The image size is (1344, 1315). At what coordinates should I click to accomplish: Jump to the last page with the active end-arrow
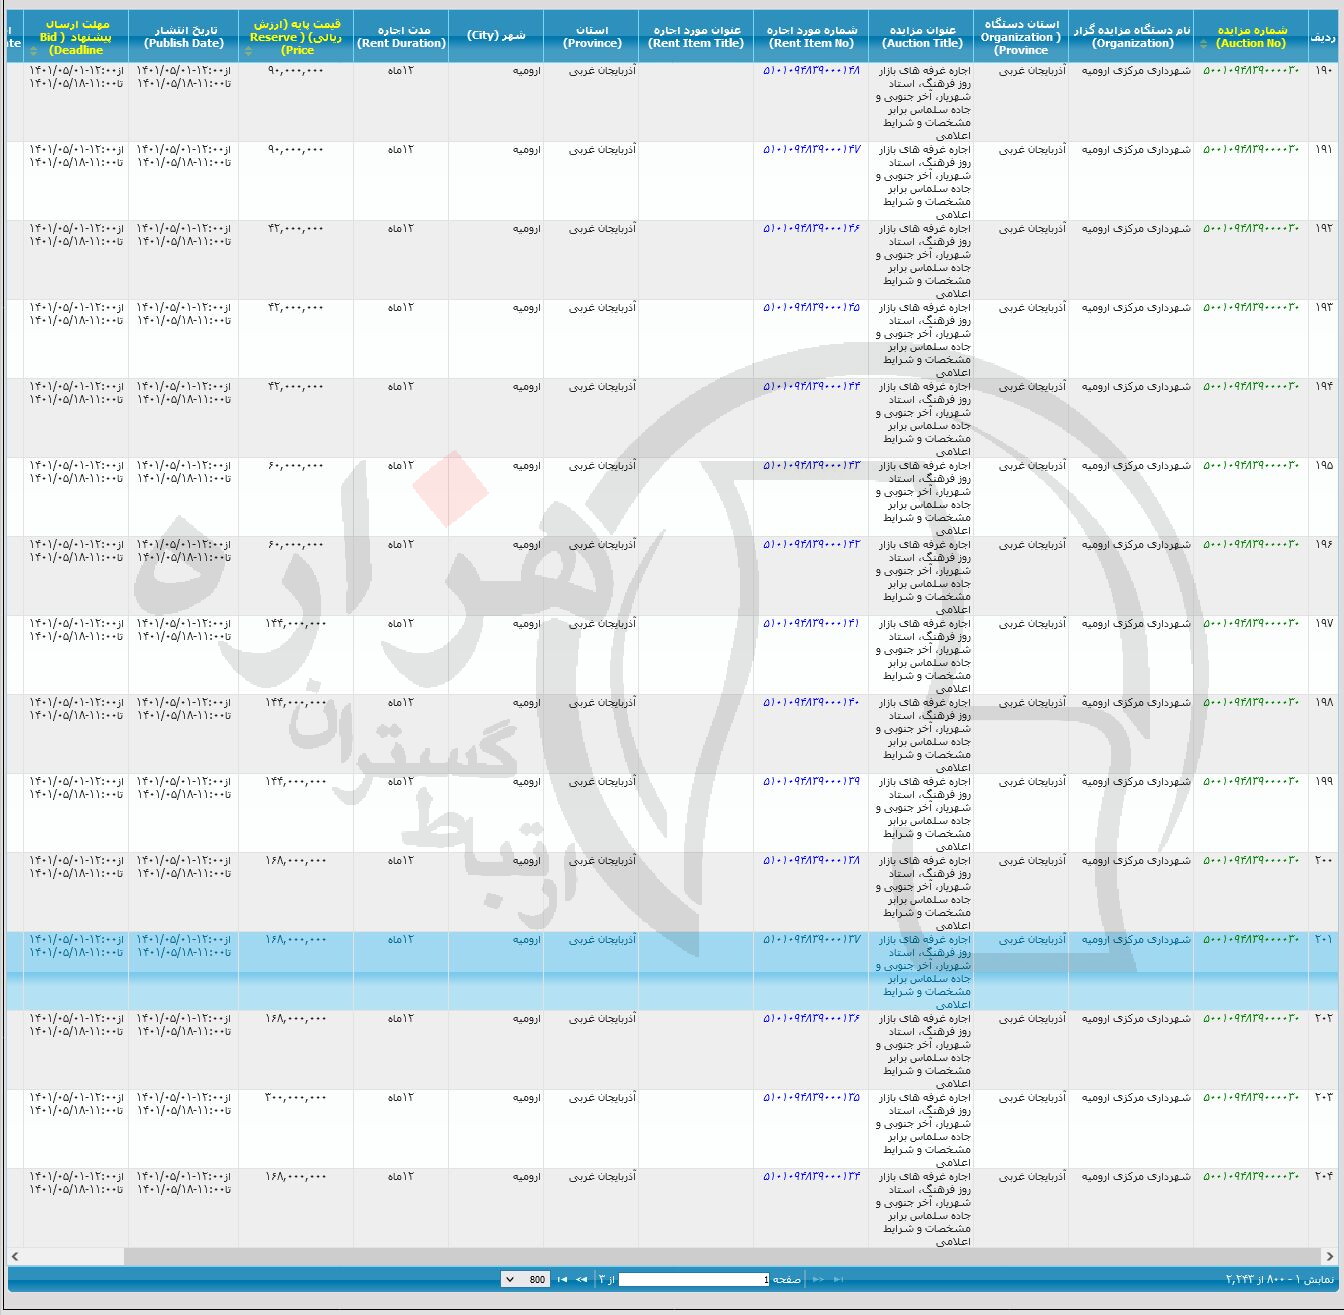click(x=562, y=1279)
